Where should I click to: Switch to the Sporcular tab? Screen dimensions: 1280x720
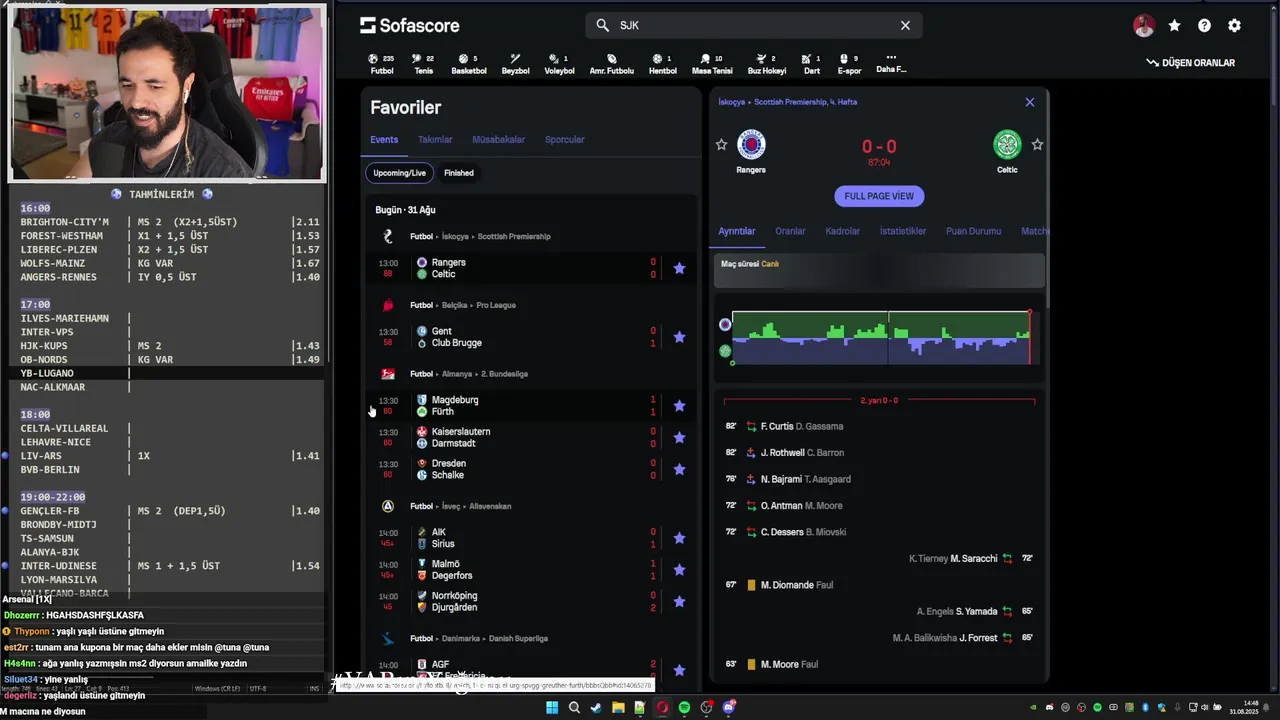564,140
